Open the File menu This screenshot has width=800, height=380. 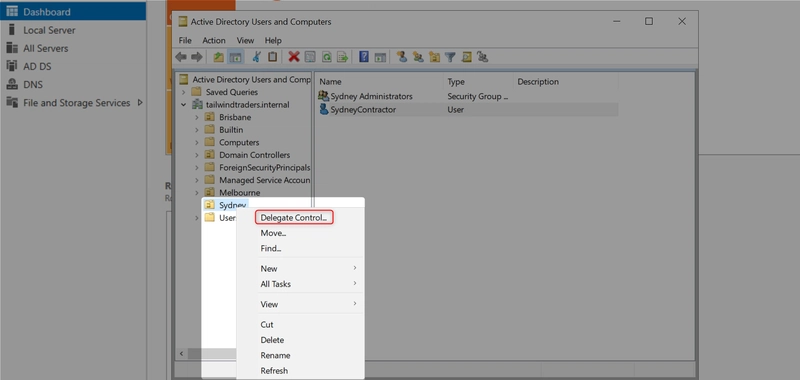click(x=185, y=40)
